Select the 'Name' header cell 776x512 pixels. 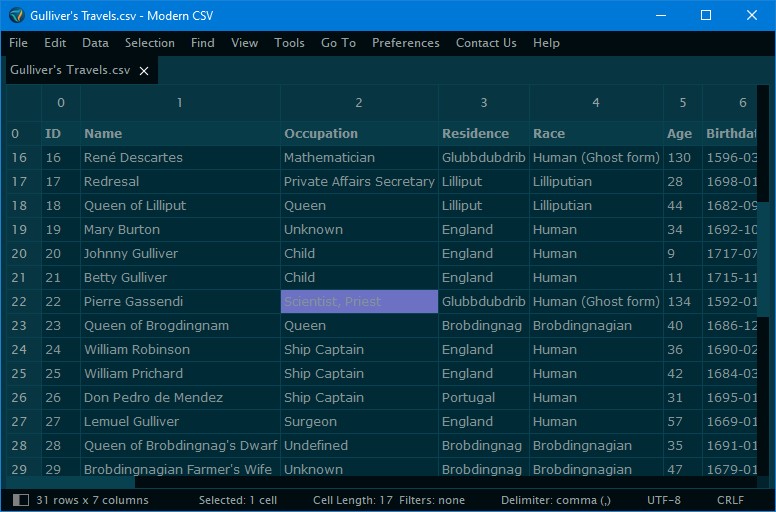click(x=180, y=134)
